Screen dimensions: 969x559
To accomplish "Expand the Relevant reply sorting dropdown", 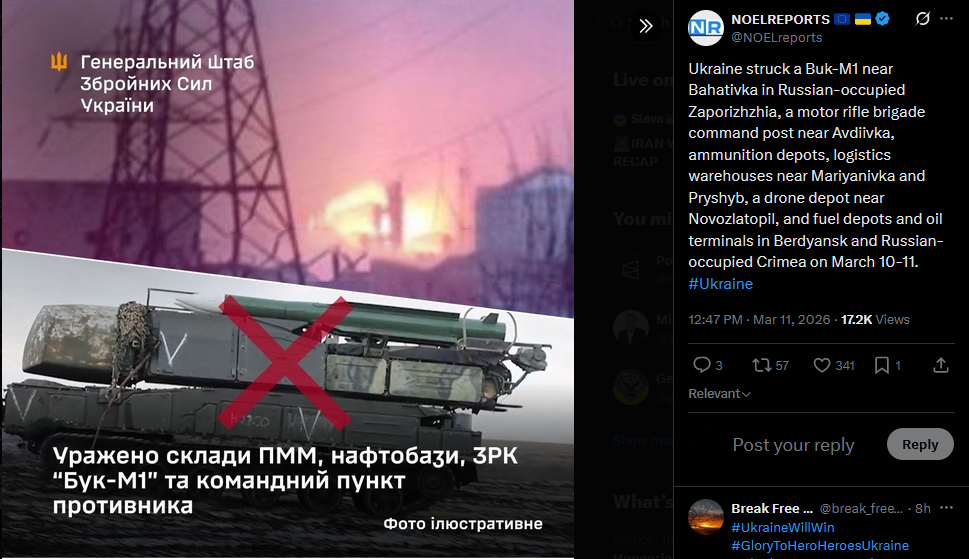I will [719, 393].
